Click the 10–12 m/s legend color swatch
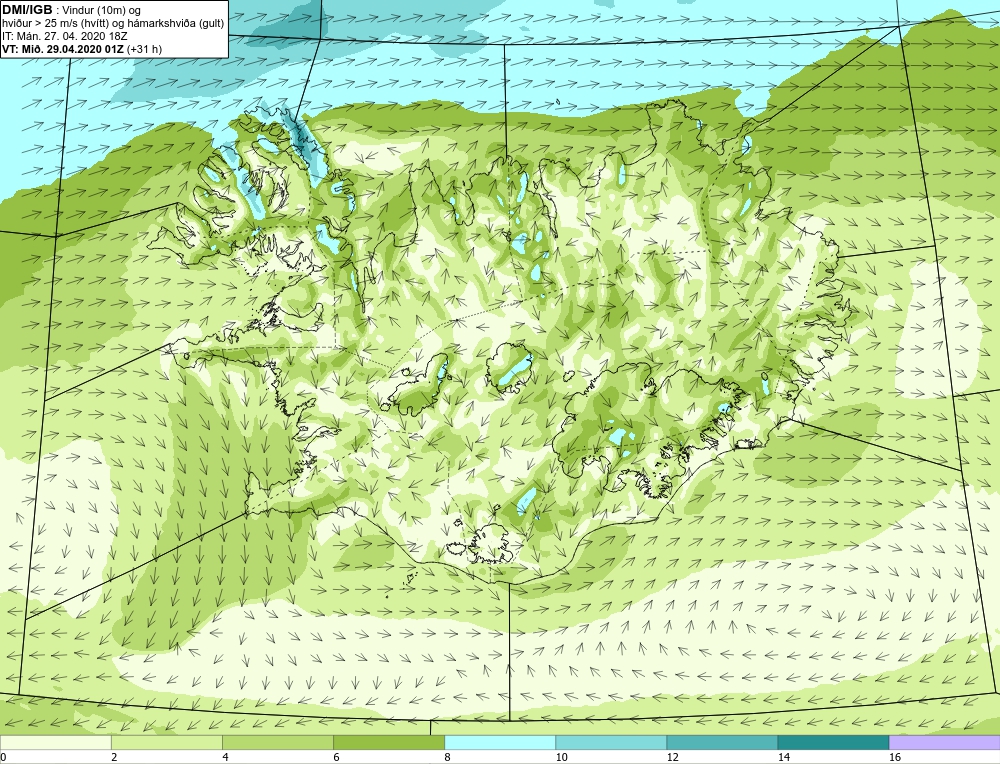Image resolution: width=1000 pixels, height=764 pixels. pyautogui.click(x=610, y=742)
